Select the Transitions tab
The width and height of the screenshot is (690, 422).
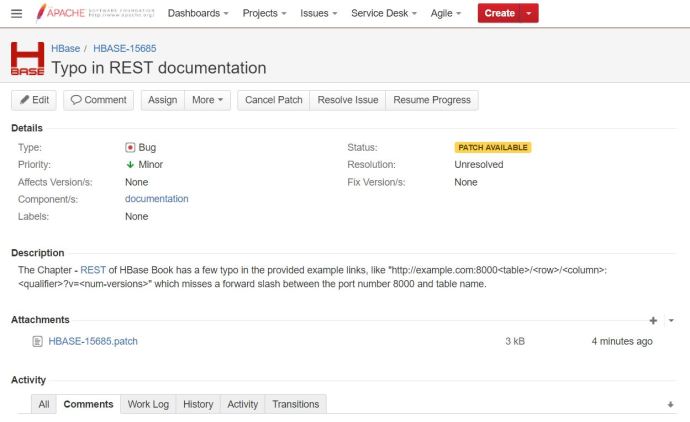point(295,404)
